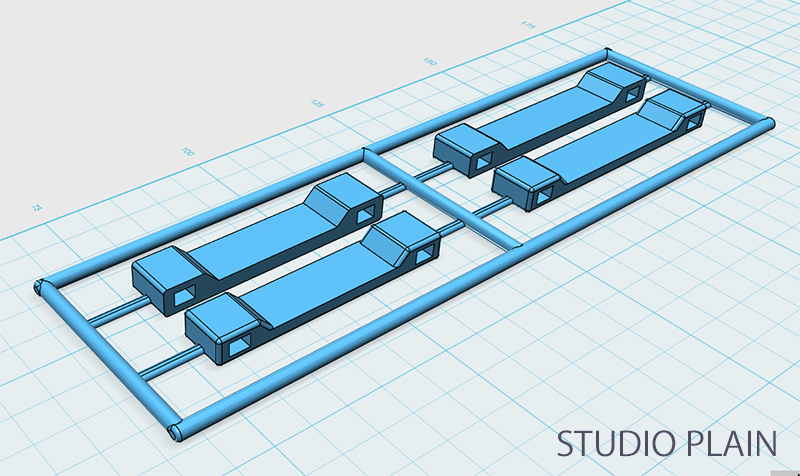800x476 pixels.
Task: Select the middle crossbar dividing the sprue frame
Action: point(441,198)
